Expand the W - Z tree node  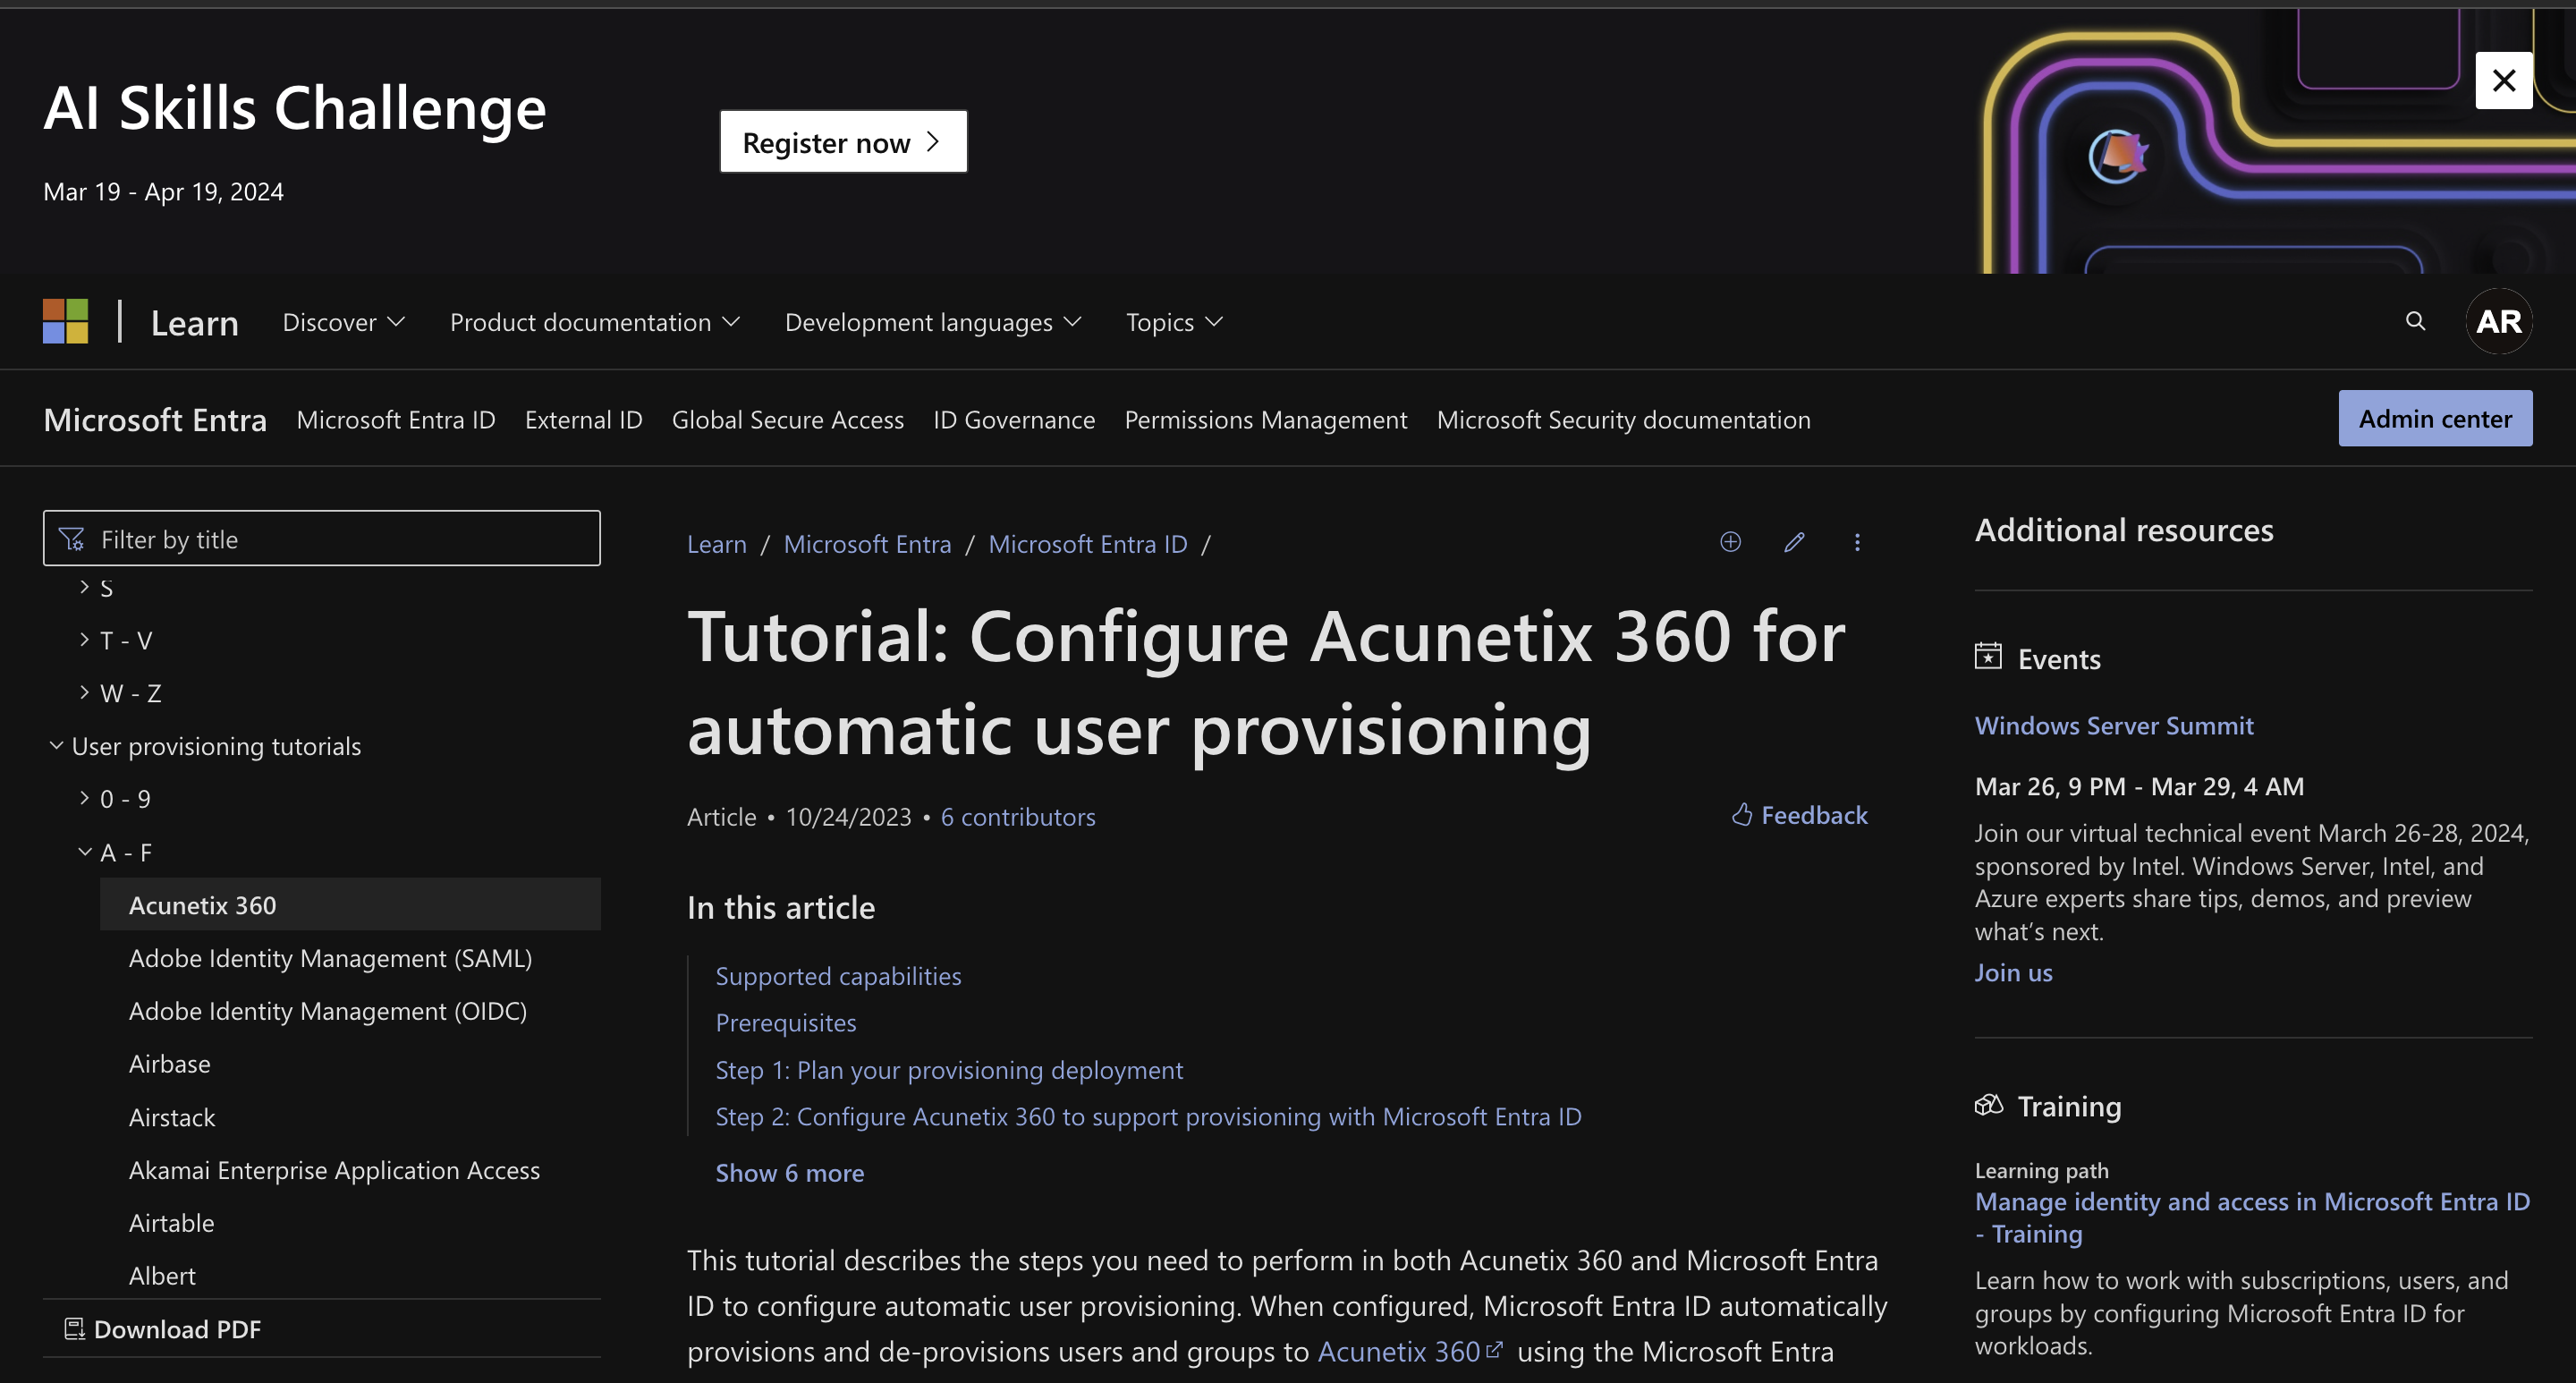point(84,692)
